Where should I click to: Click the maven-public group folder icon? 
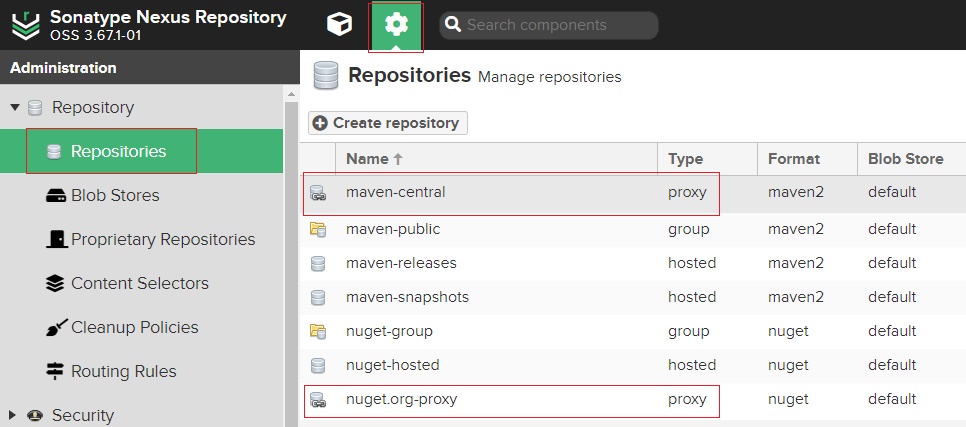coord(318,230)
